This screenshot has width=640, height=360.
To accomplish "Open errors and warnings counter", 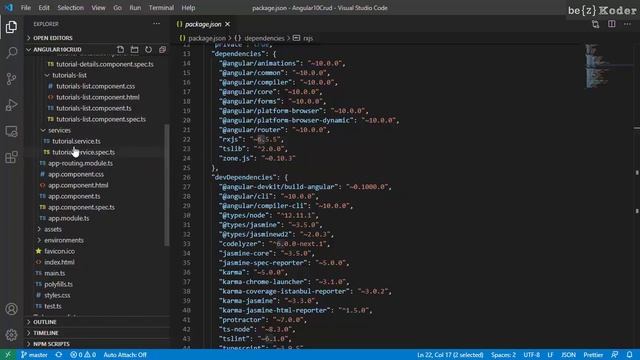I will [83, 355].
